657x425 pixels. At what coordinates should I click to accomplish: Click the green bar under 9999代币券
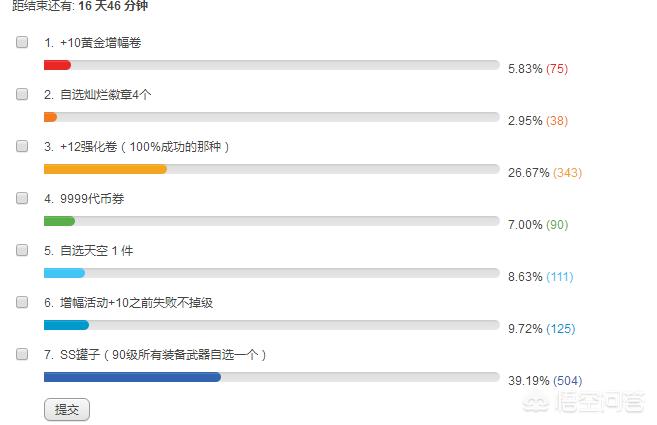[59, 221]
